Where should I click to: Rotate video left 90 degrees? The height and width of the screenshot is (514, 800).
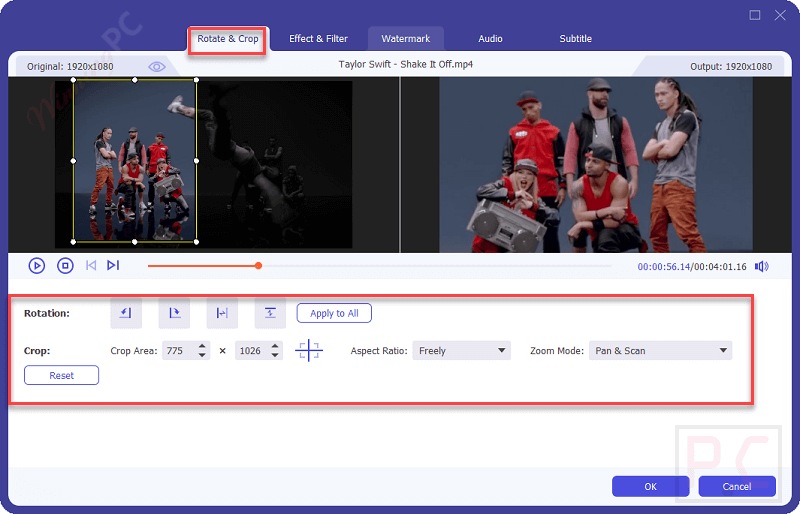click(x=126, y=313)
